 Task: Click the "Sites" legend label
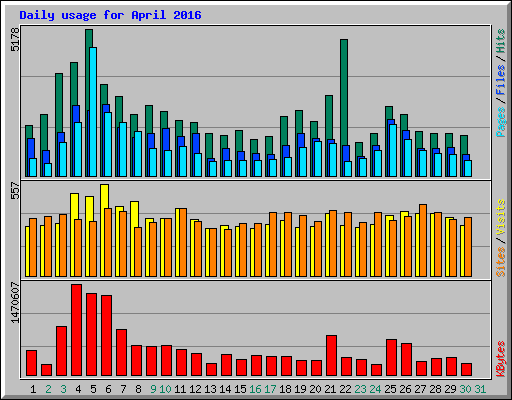(501, 262)
